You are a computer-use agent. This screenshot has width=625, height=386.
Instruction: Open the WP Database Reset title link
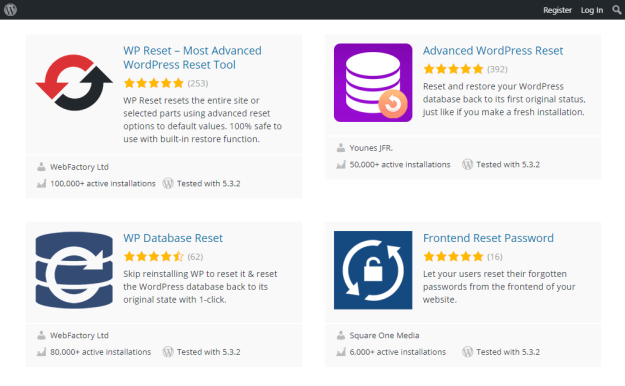click(x=173, y=238)
